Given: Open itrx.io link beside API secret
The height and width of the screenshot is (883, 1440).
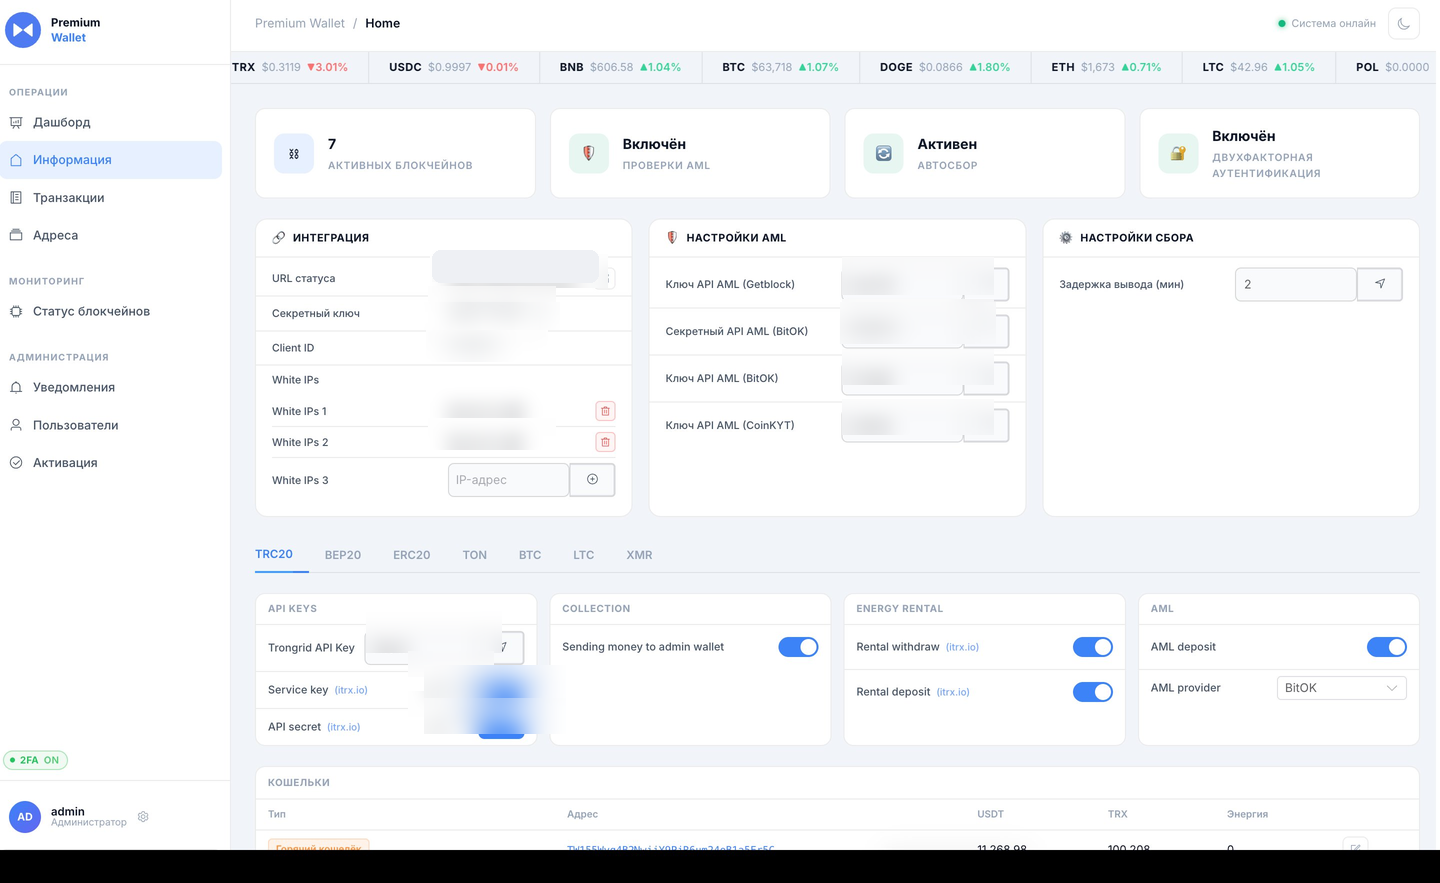Looking at the screenshot, I should tap(344, 727).
